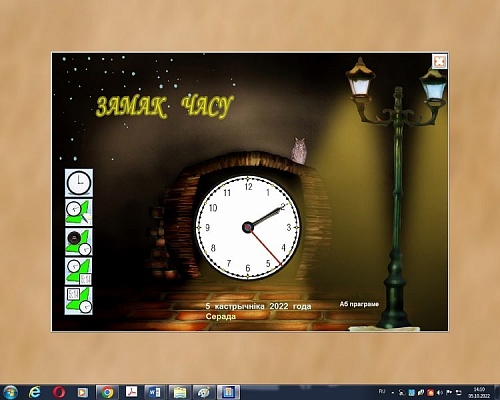The image size is (500, 400).
Task: Open the file explorer taskbar icon
Action: tap(180, 392)
